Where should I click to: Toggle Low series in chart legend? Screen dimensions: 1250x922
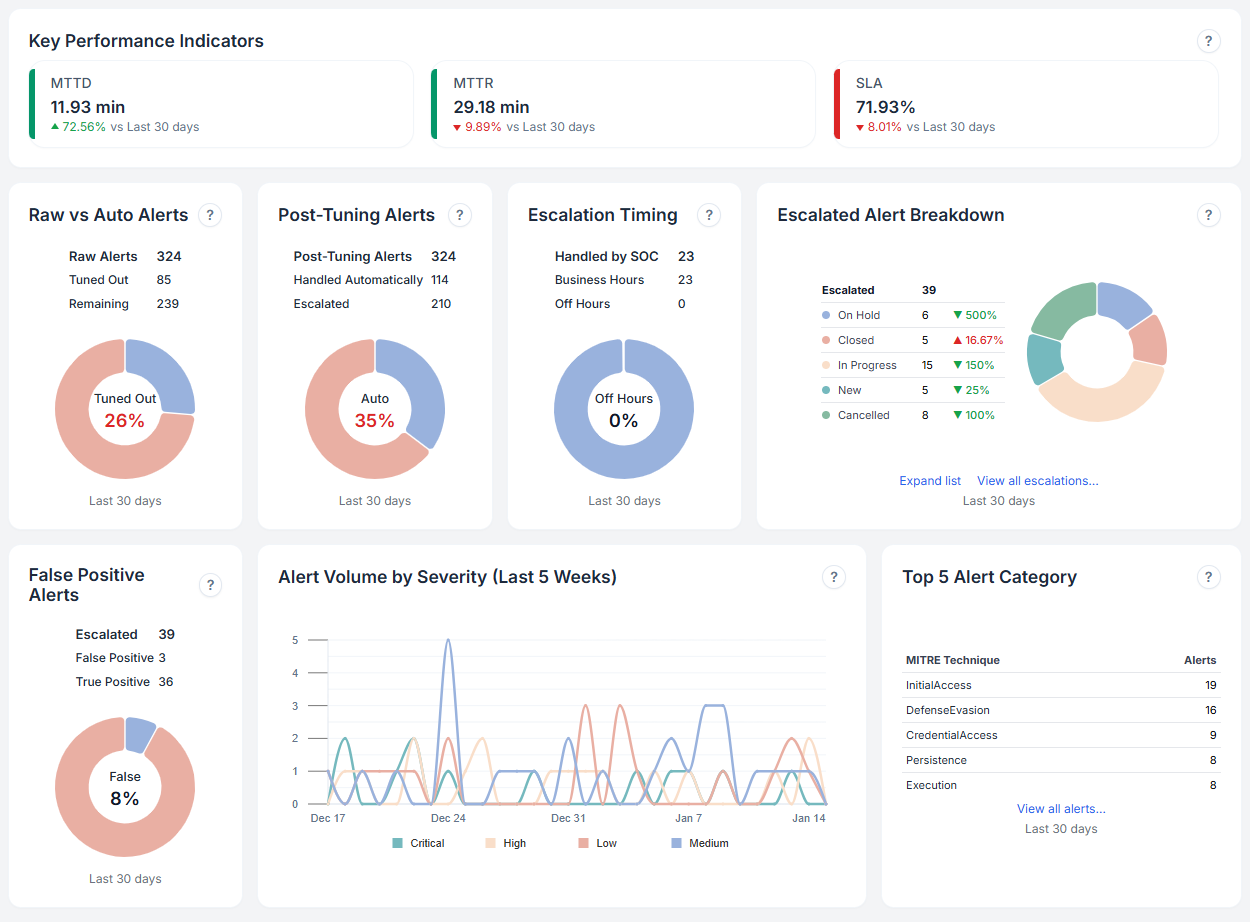point(597,843)
